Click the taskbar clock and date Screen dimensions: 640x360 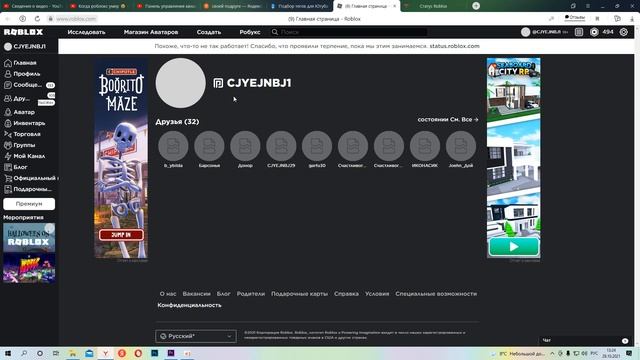point(611,353)
